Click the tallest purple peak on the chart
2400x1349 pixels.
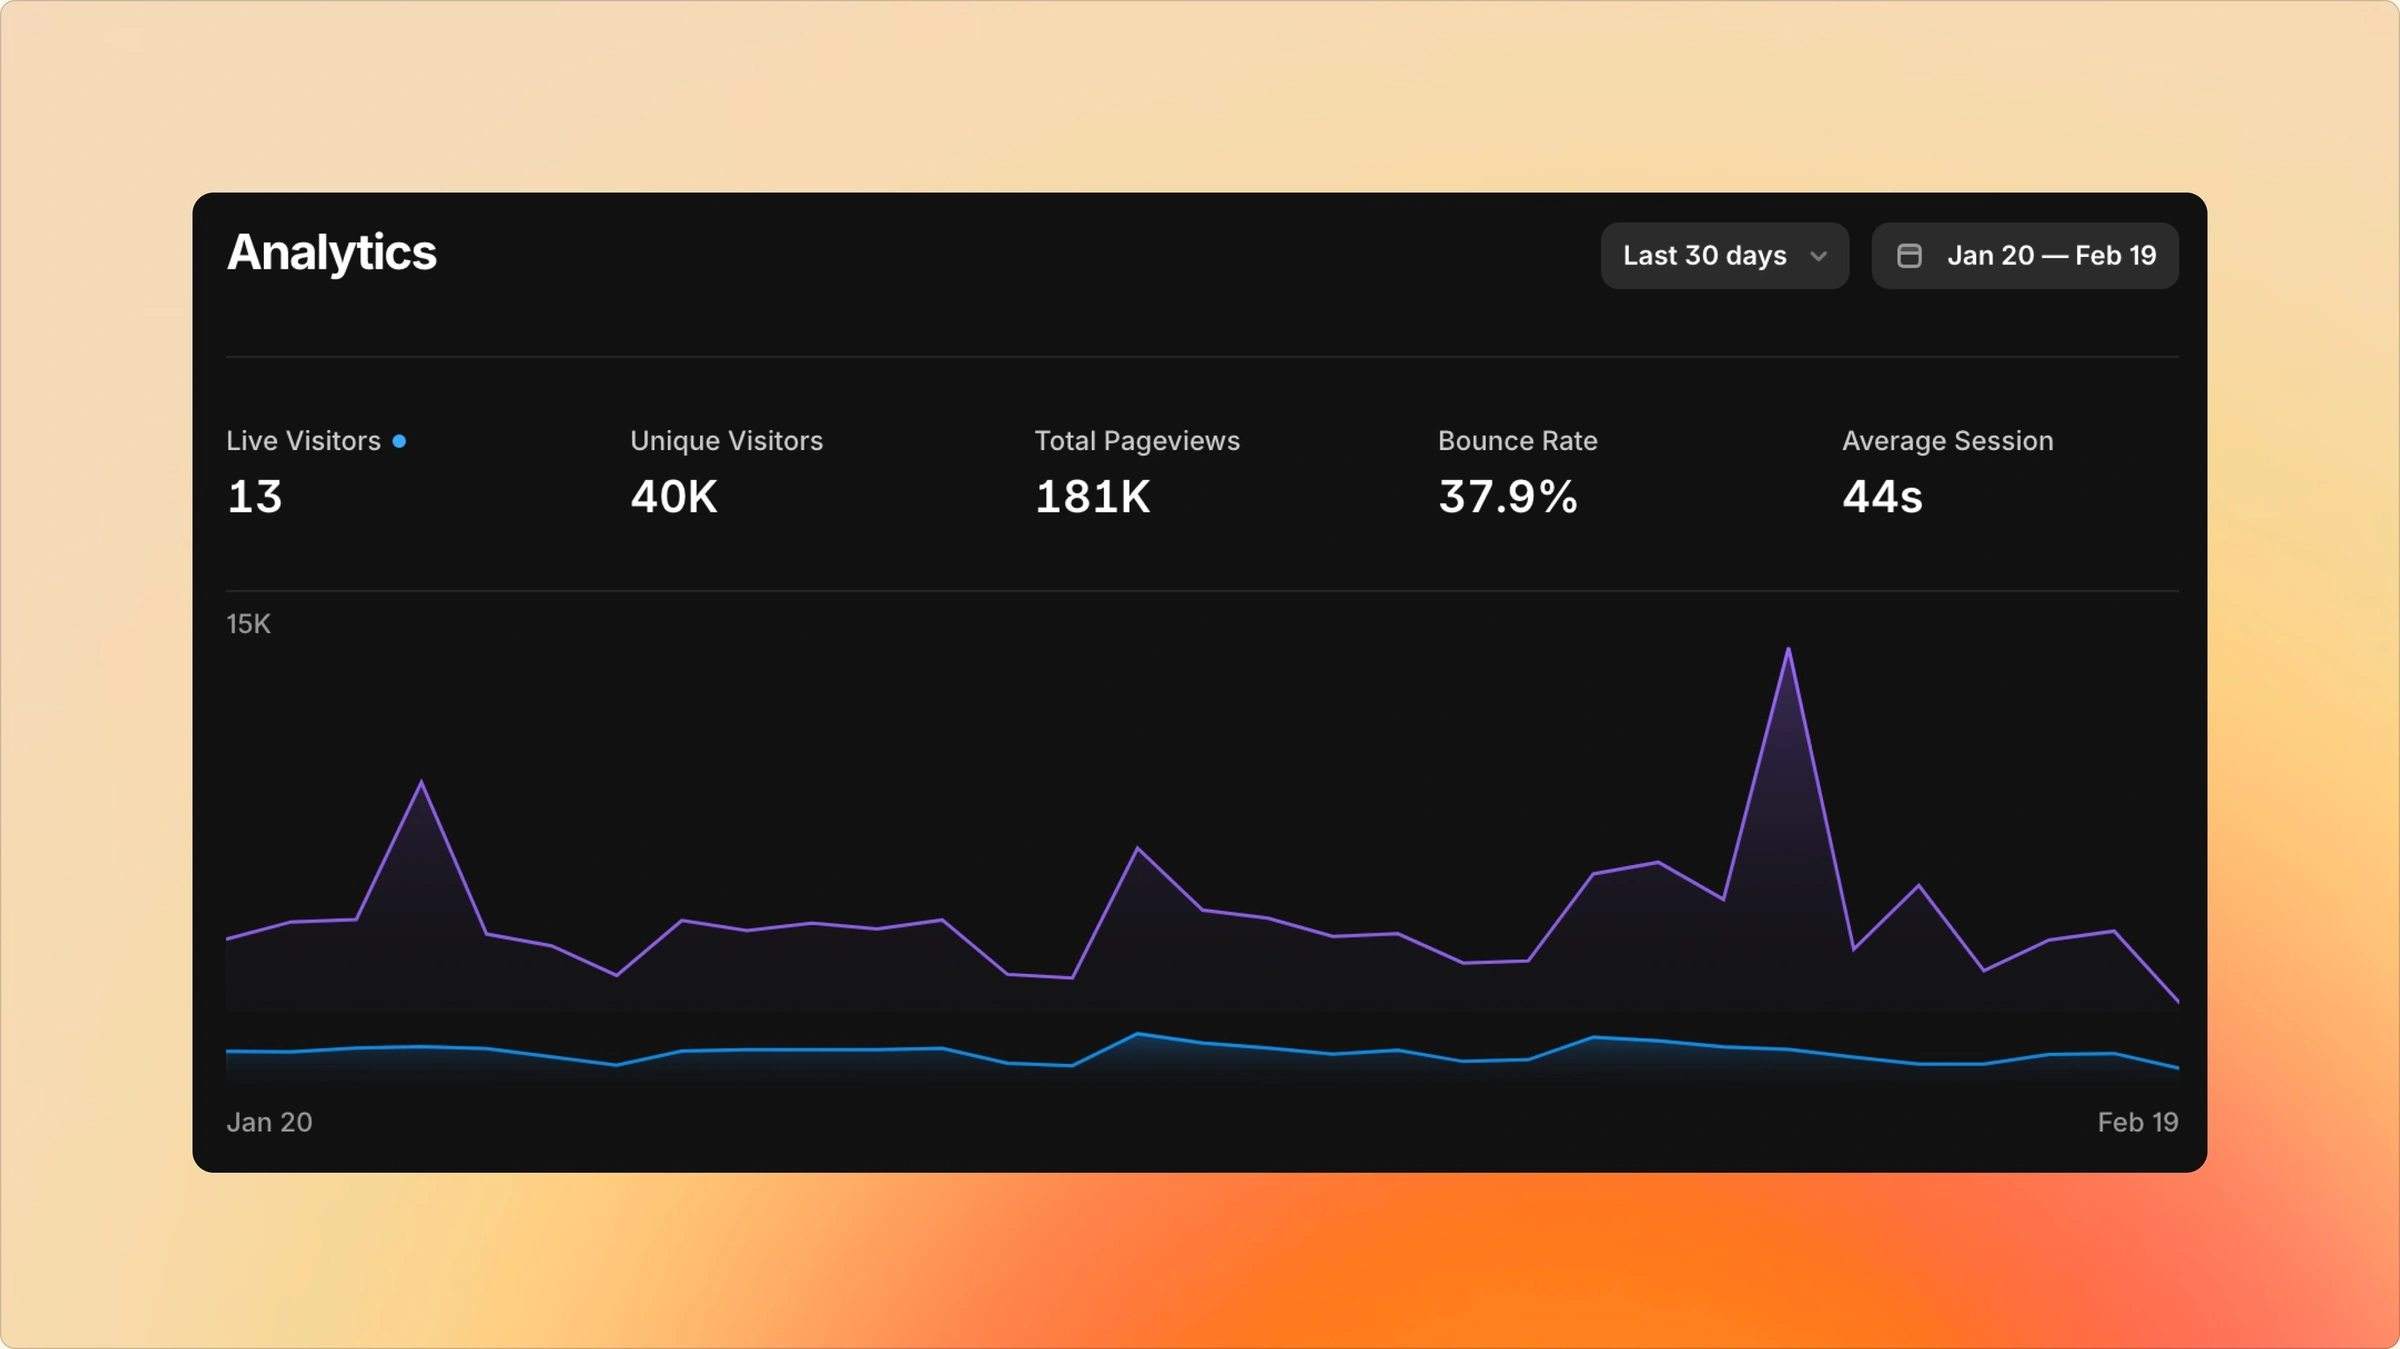(x=1788, y=650)
